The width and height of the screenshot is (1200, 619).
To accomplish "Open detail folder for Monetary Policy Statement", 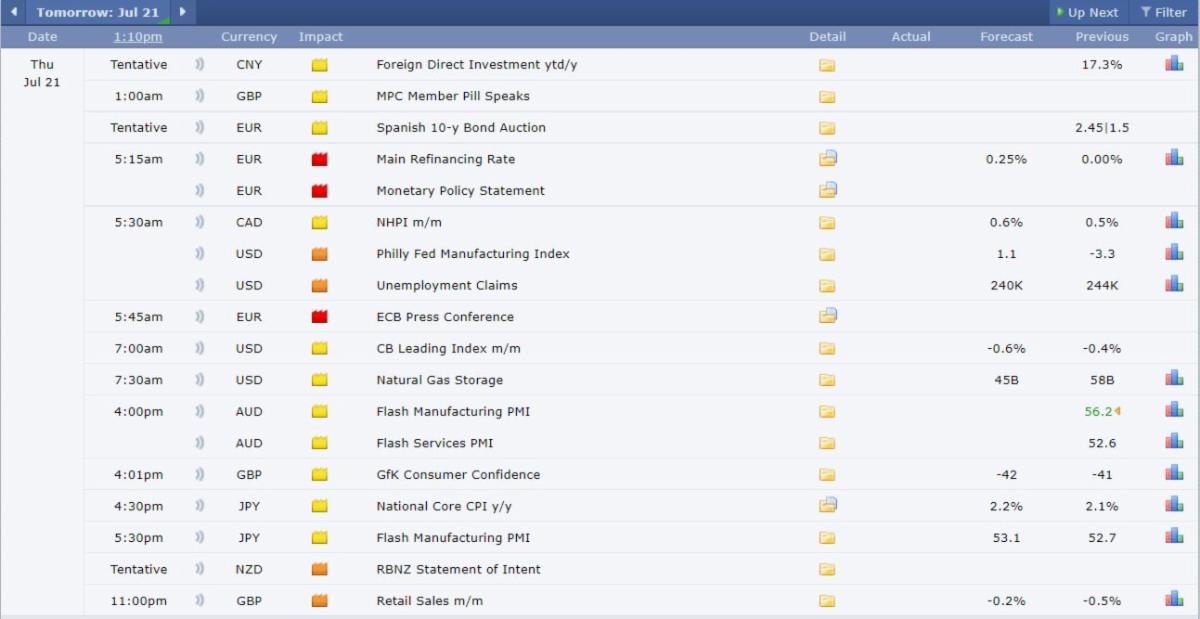I will (828, 190).
